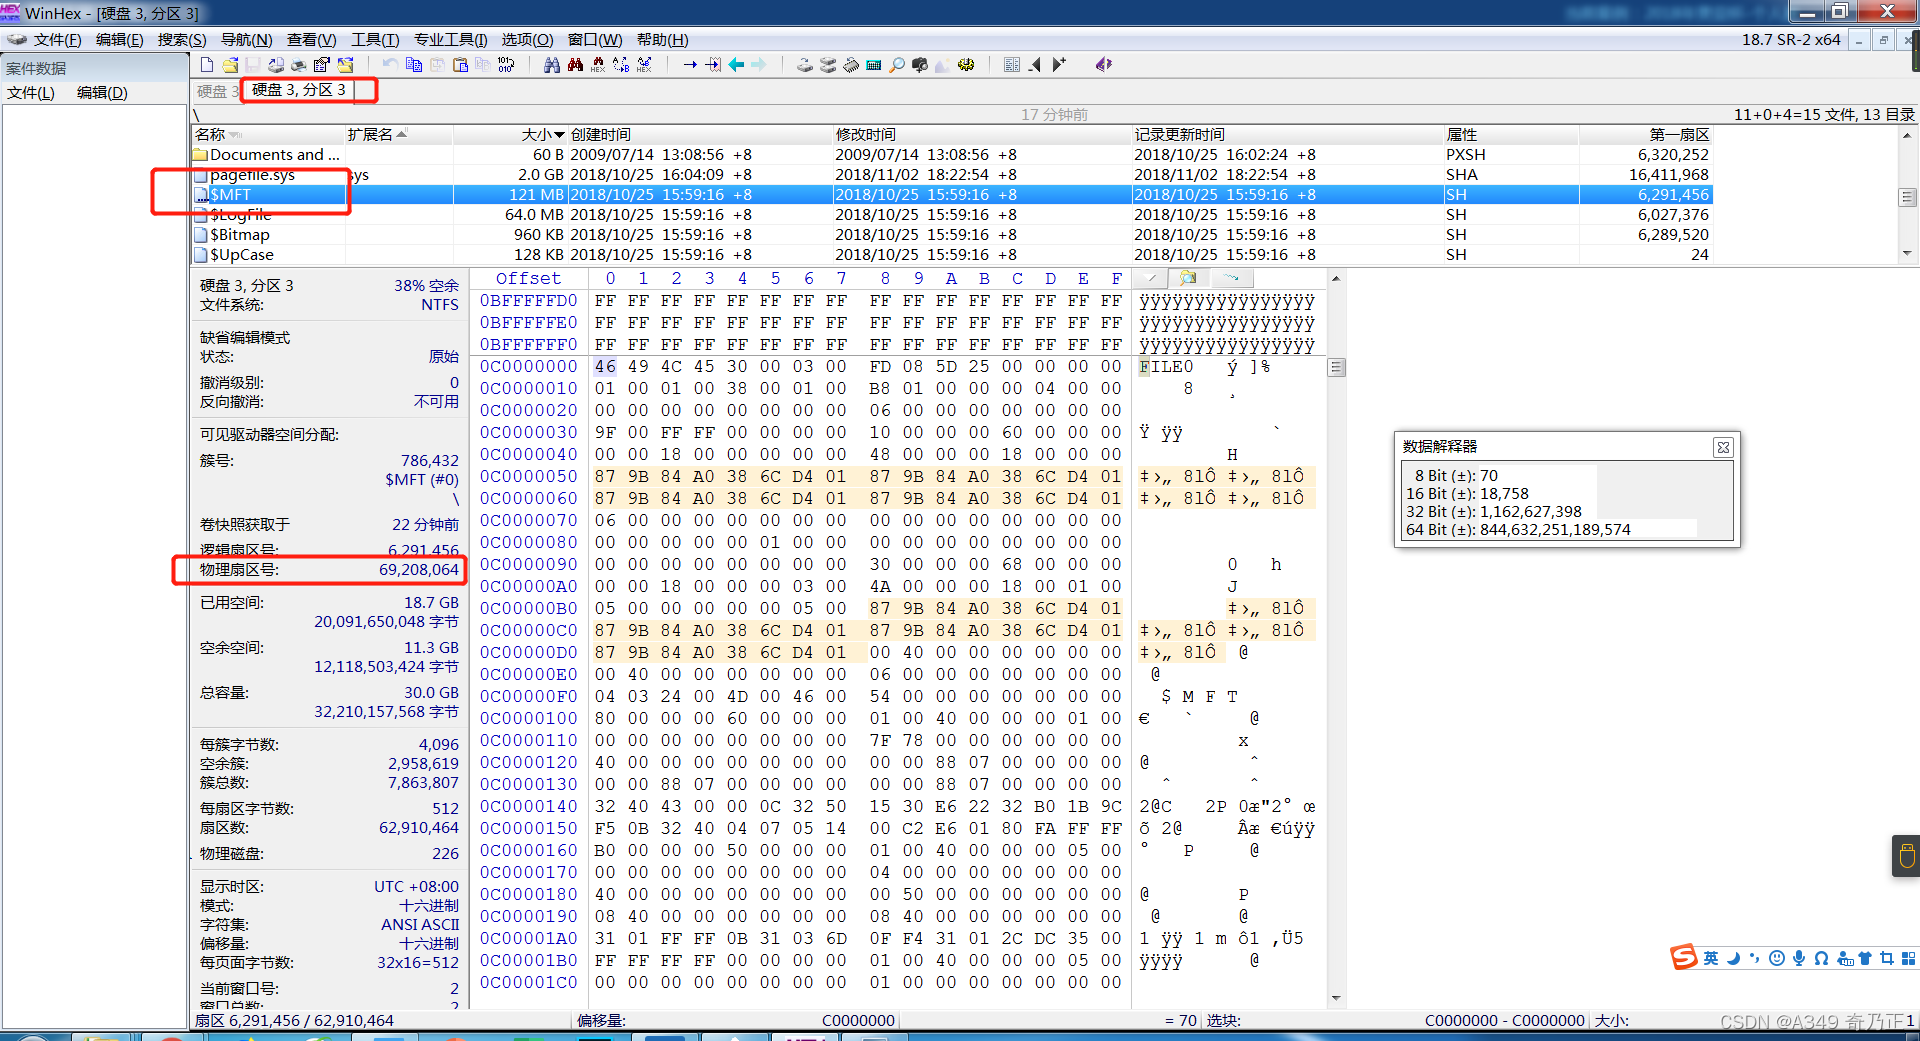
Task: Open the 搜索(S) menu
Action: click(x=182, y=40)
